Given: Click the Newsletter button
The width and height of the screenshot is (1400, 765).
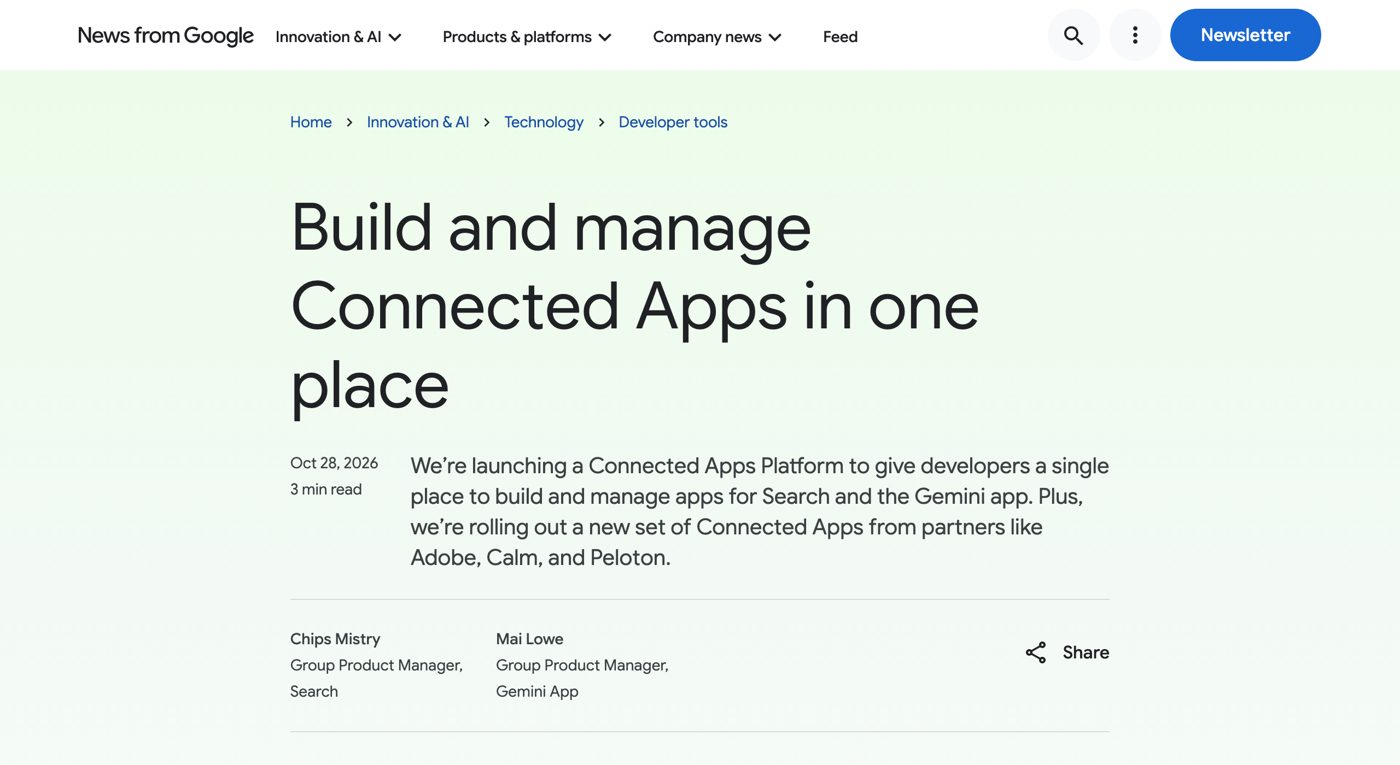Looking at the screenshot, I should point(1245,35).
